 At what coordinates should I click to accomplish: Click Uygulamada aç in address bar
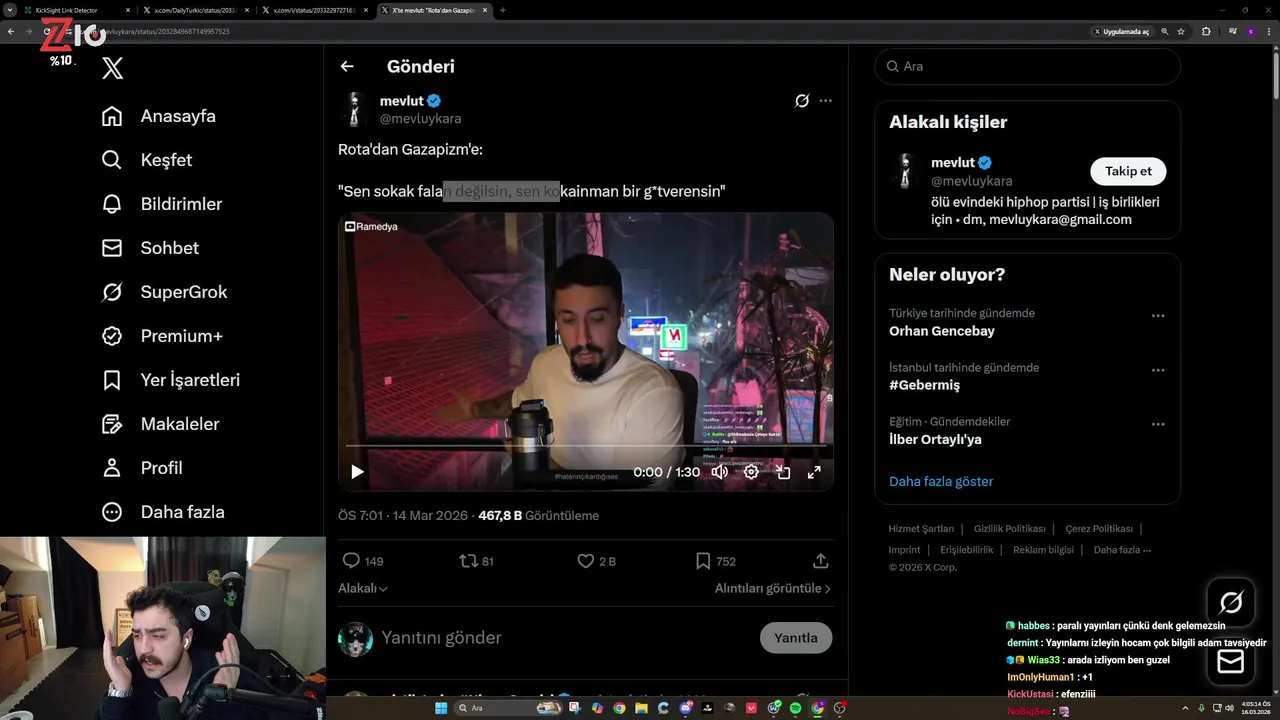[x=1121, y=32]
